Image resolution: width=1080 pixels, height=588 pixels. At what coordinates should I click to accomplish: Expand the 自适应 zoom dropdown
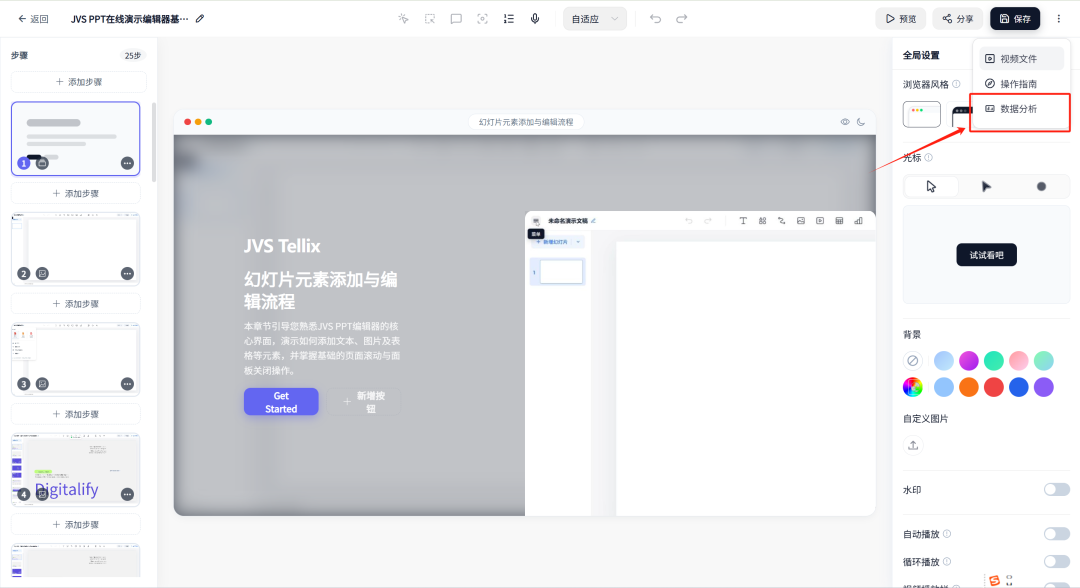click(x=595, y=19)
